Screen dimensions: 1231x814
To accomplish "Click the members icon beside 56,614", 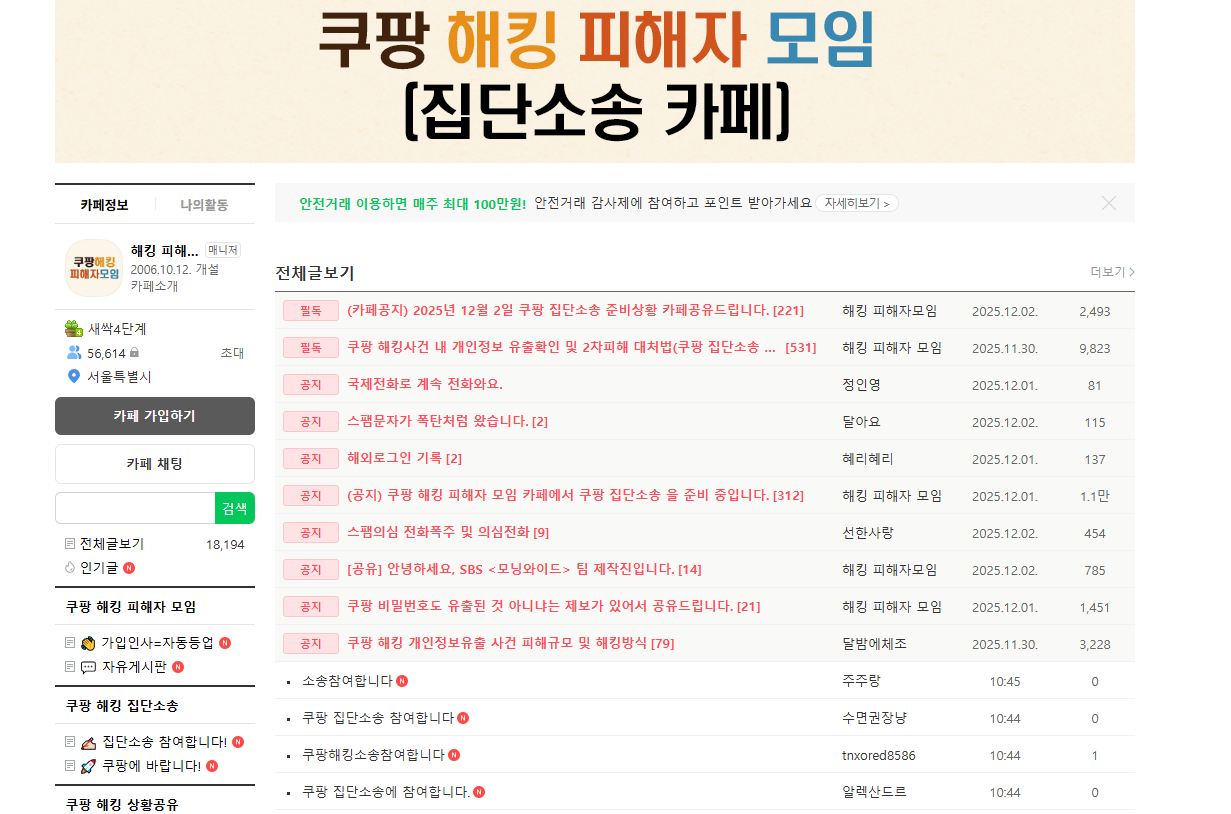I will [74, 353].
